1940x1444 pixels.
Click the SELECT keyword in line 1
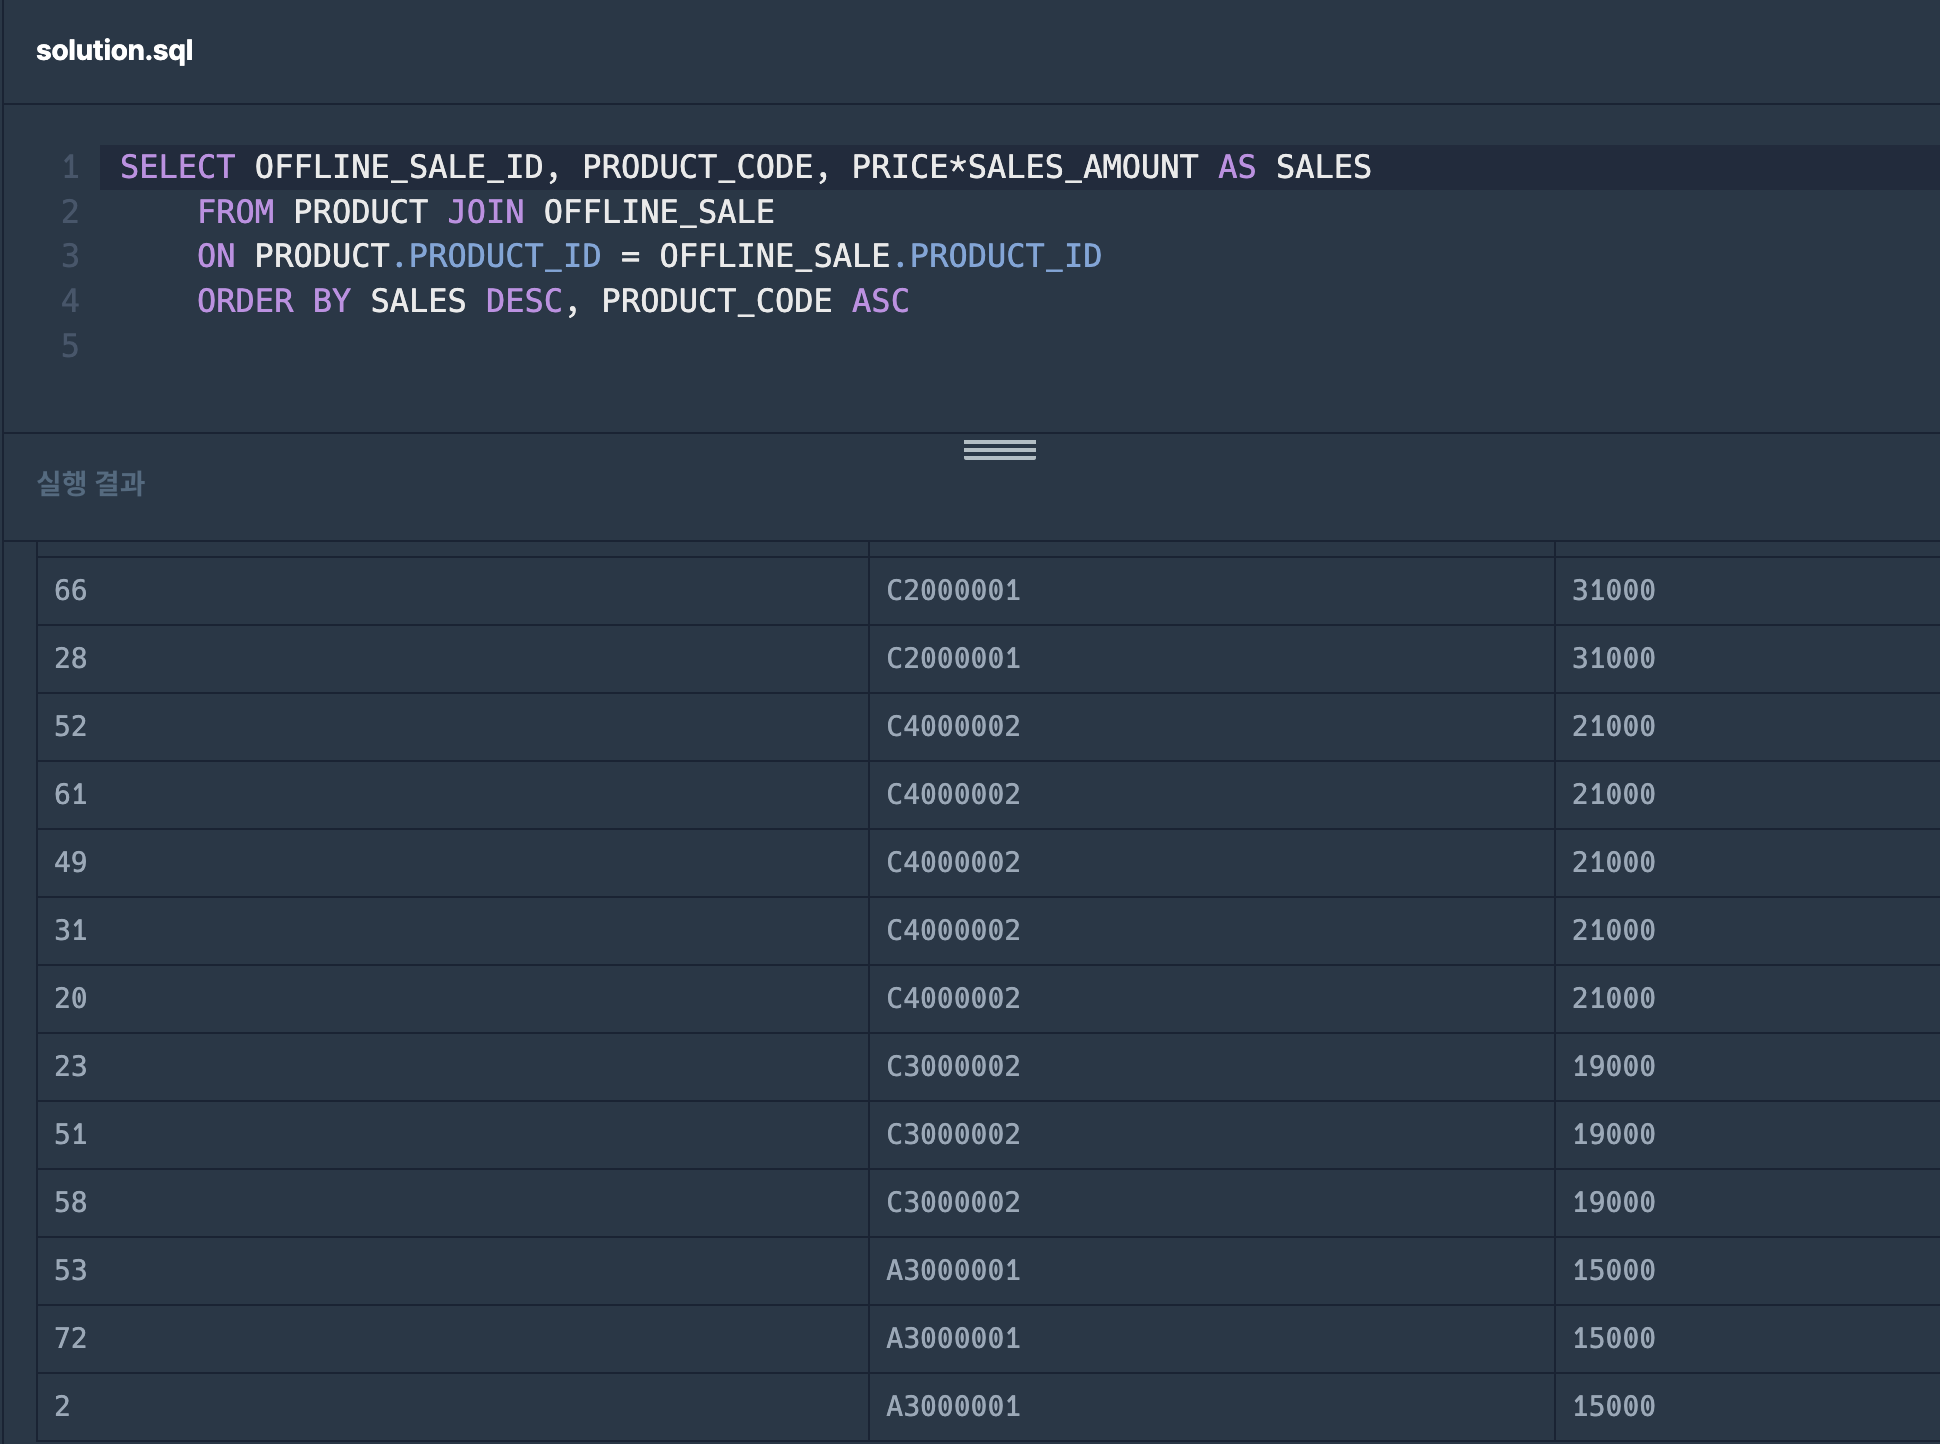(177, 167)
